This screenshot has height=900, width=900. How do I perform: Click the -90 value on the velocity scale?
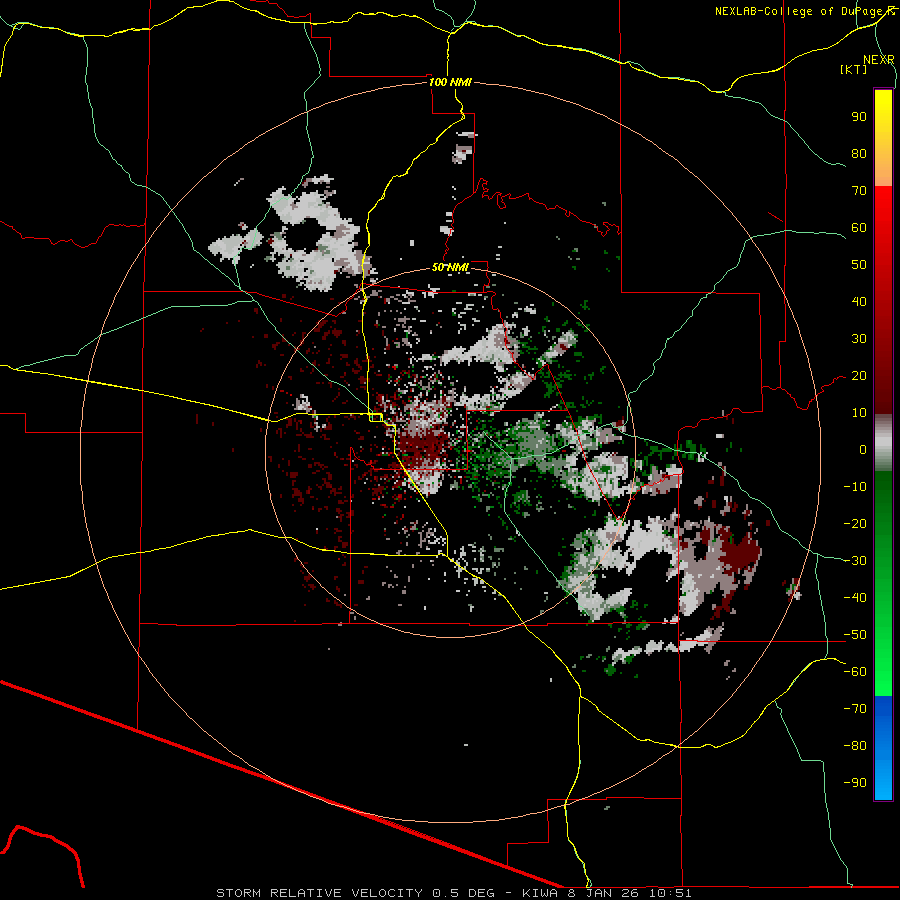tap(855, 783)
